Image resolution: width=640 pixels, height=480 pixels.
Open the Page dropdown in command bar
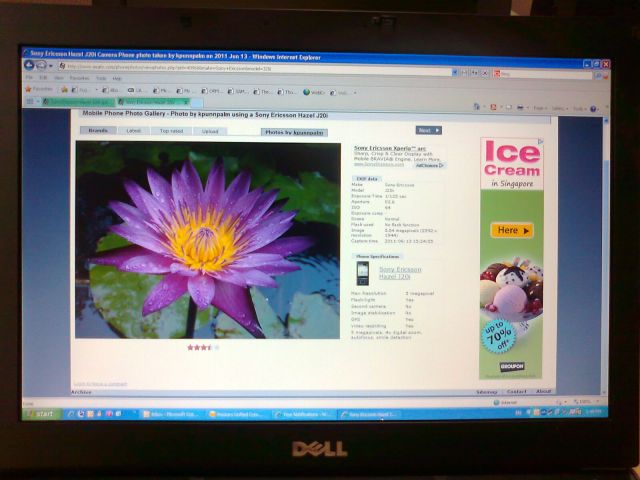click(x=540, y=108)
